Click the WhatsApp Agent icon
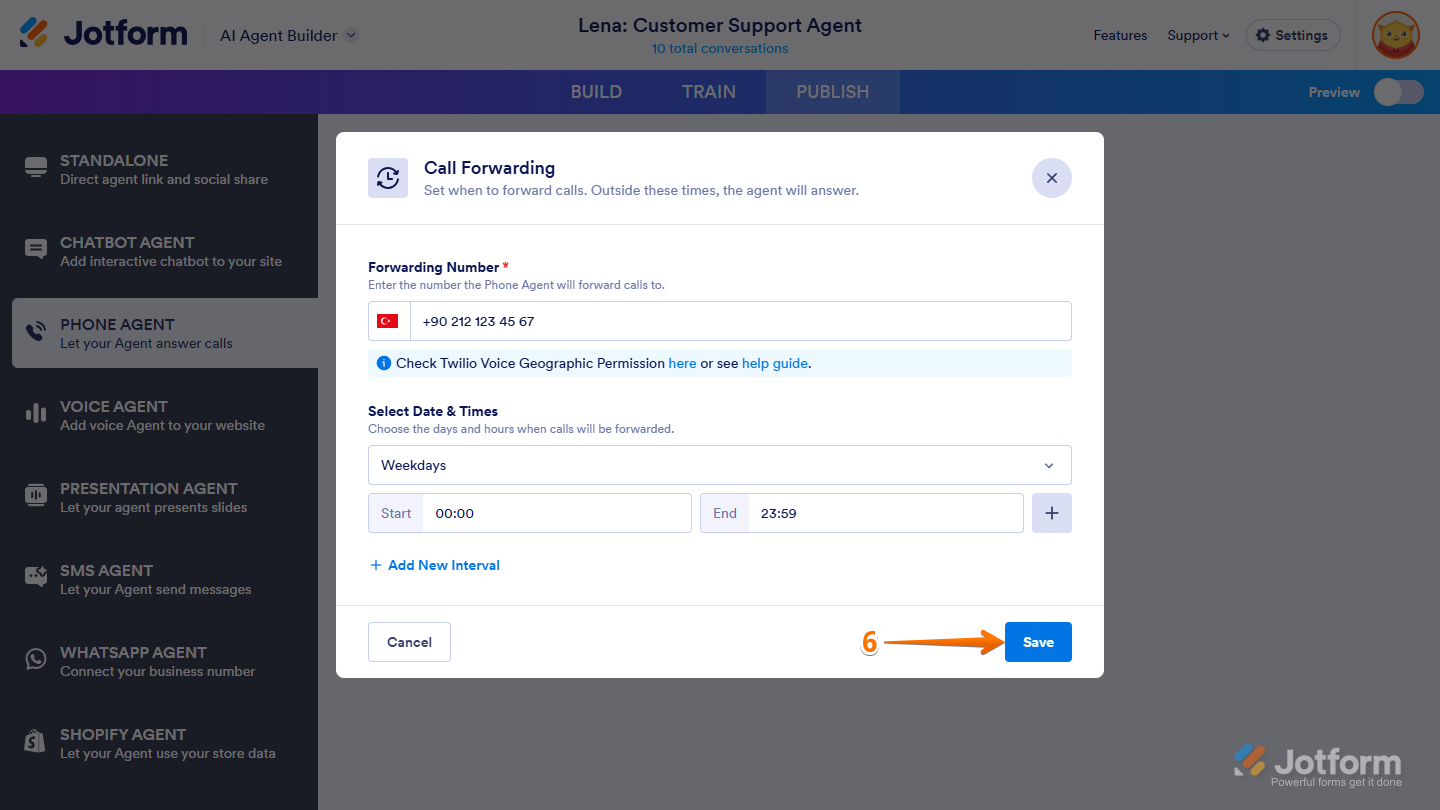Image resolution: width=1440 pixels, height=810 pixels. (x=36, y=661)
